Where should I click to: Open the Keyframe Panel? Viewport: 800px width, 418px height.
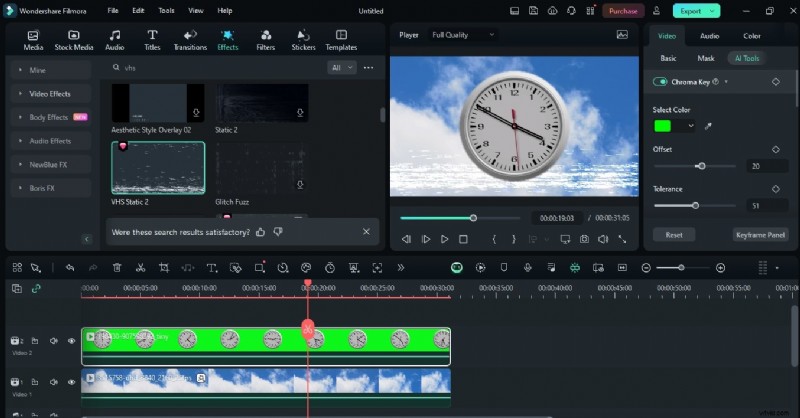pos(761,234)
